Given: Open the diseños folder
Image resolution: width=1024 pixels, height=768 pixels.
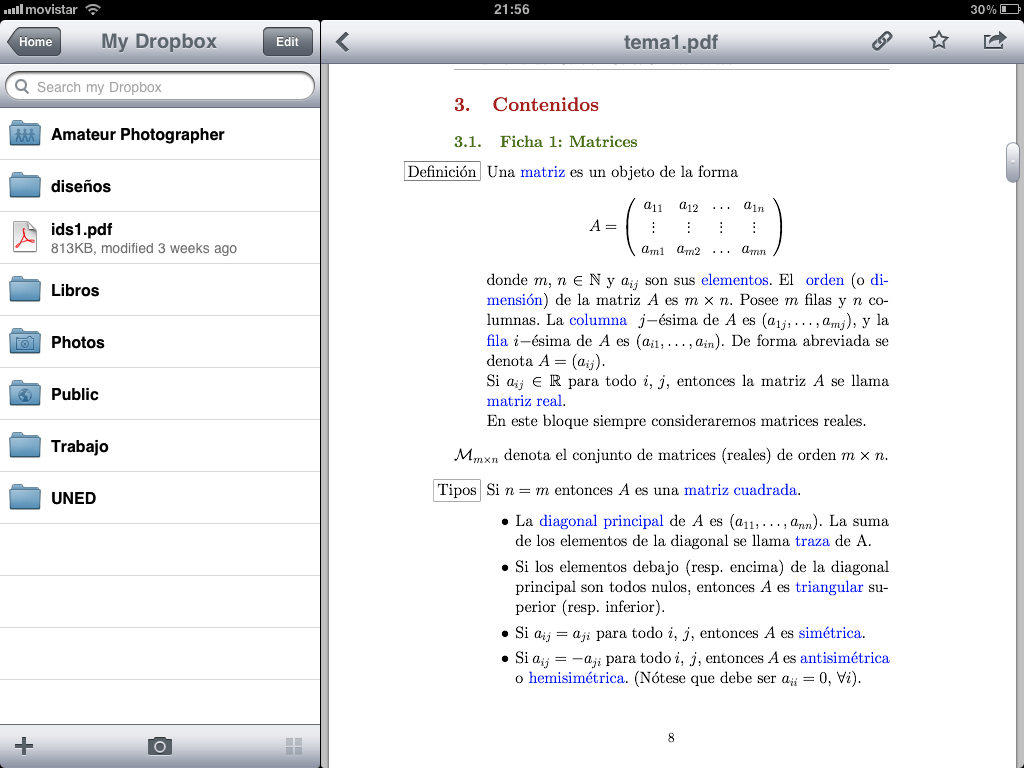Looking at the screenshot, I should (160, 186).
